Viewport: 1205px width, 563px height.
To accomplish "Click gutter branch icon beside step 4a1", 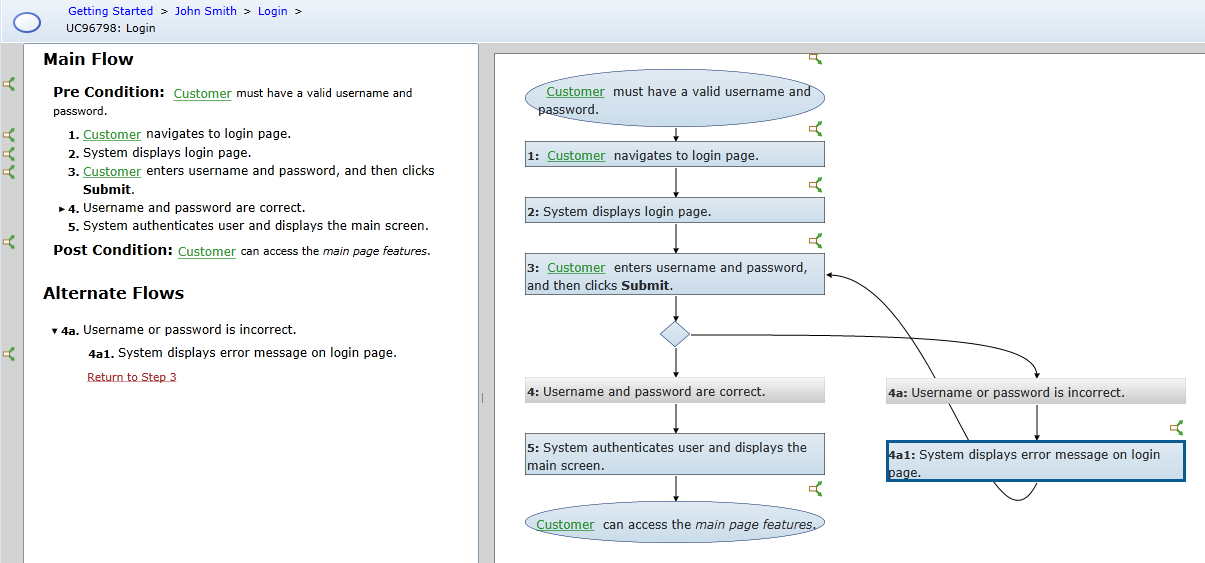I will (x=9, y=353).
